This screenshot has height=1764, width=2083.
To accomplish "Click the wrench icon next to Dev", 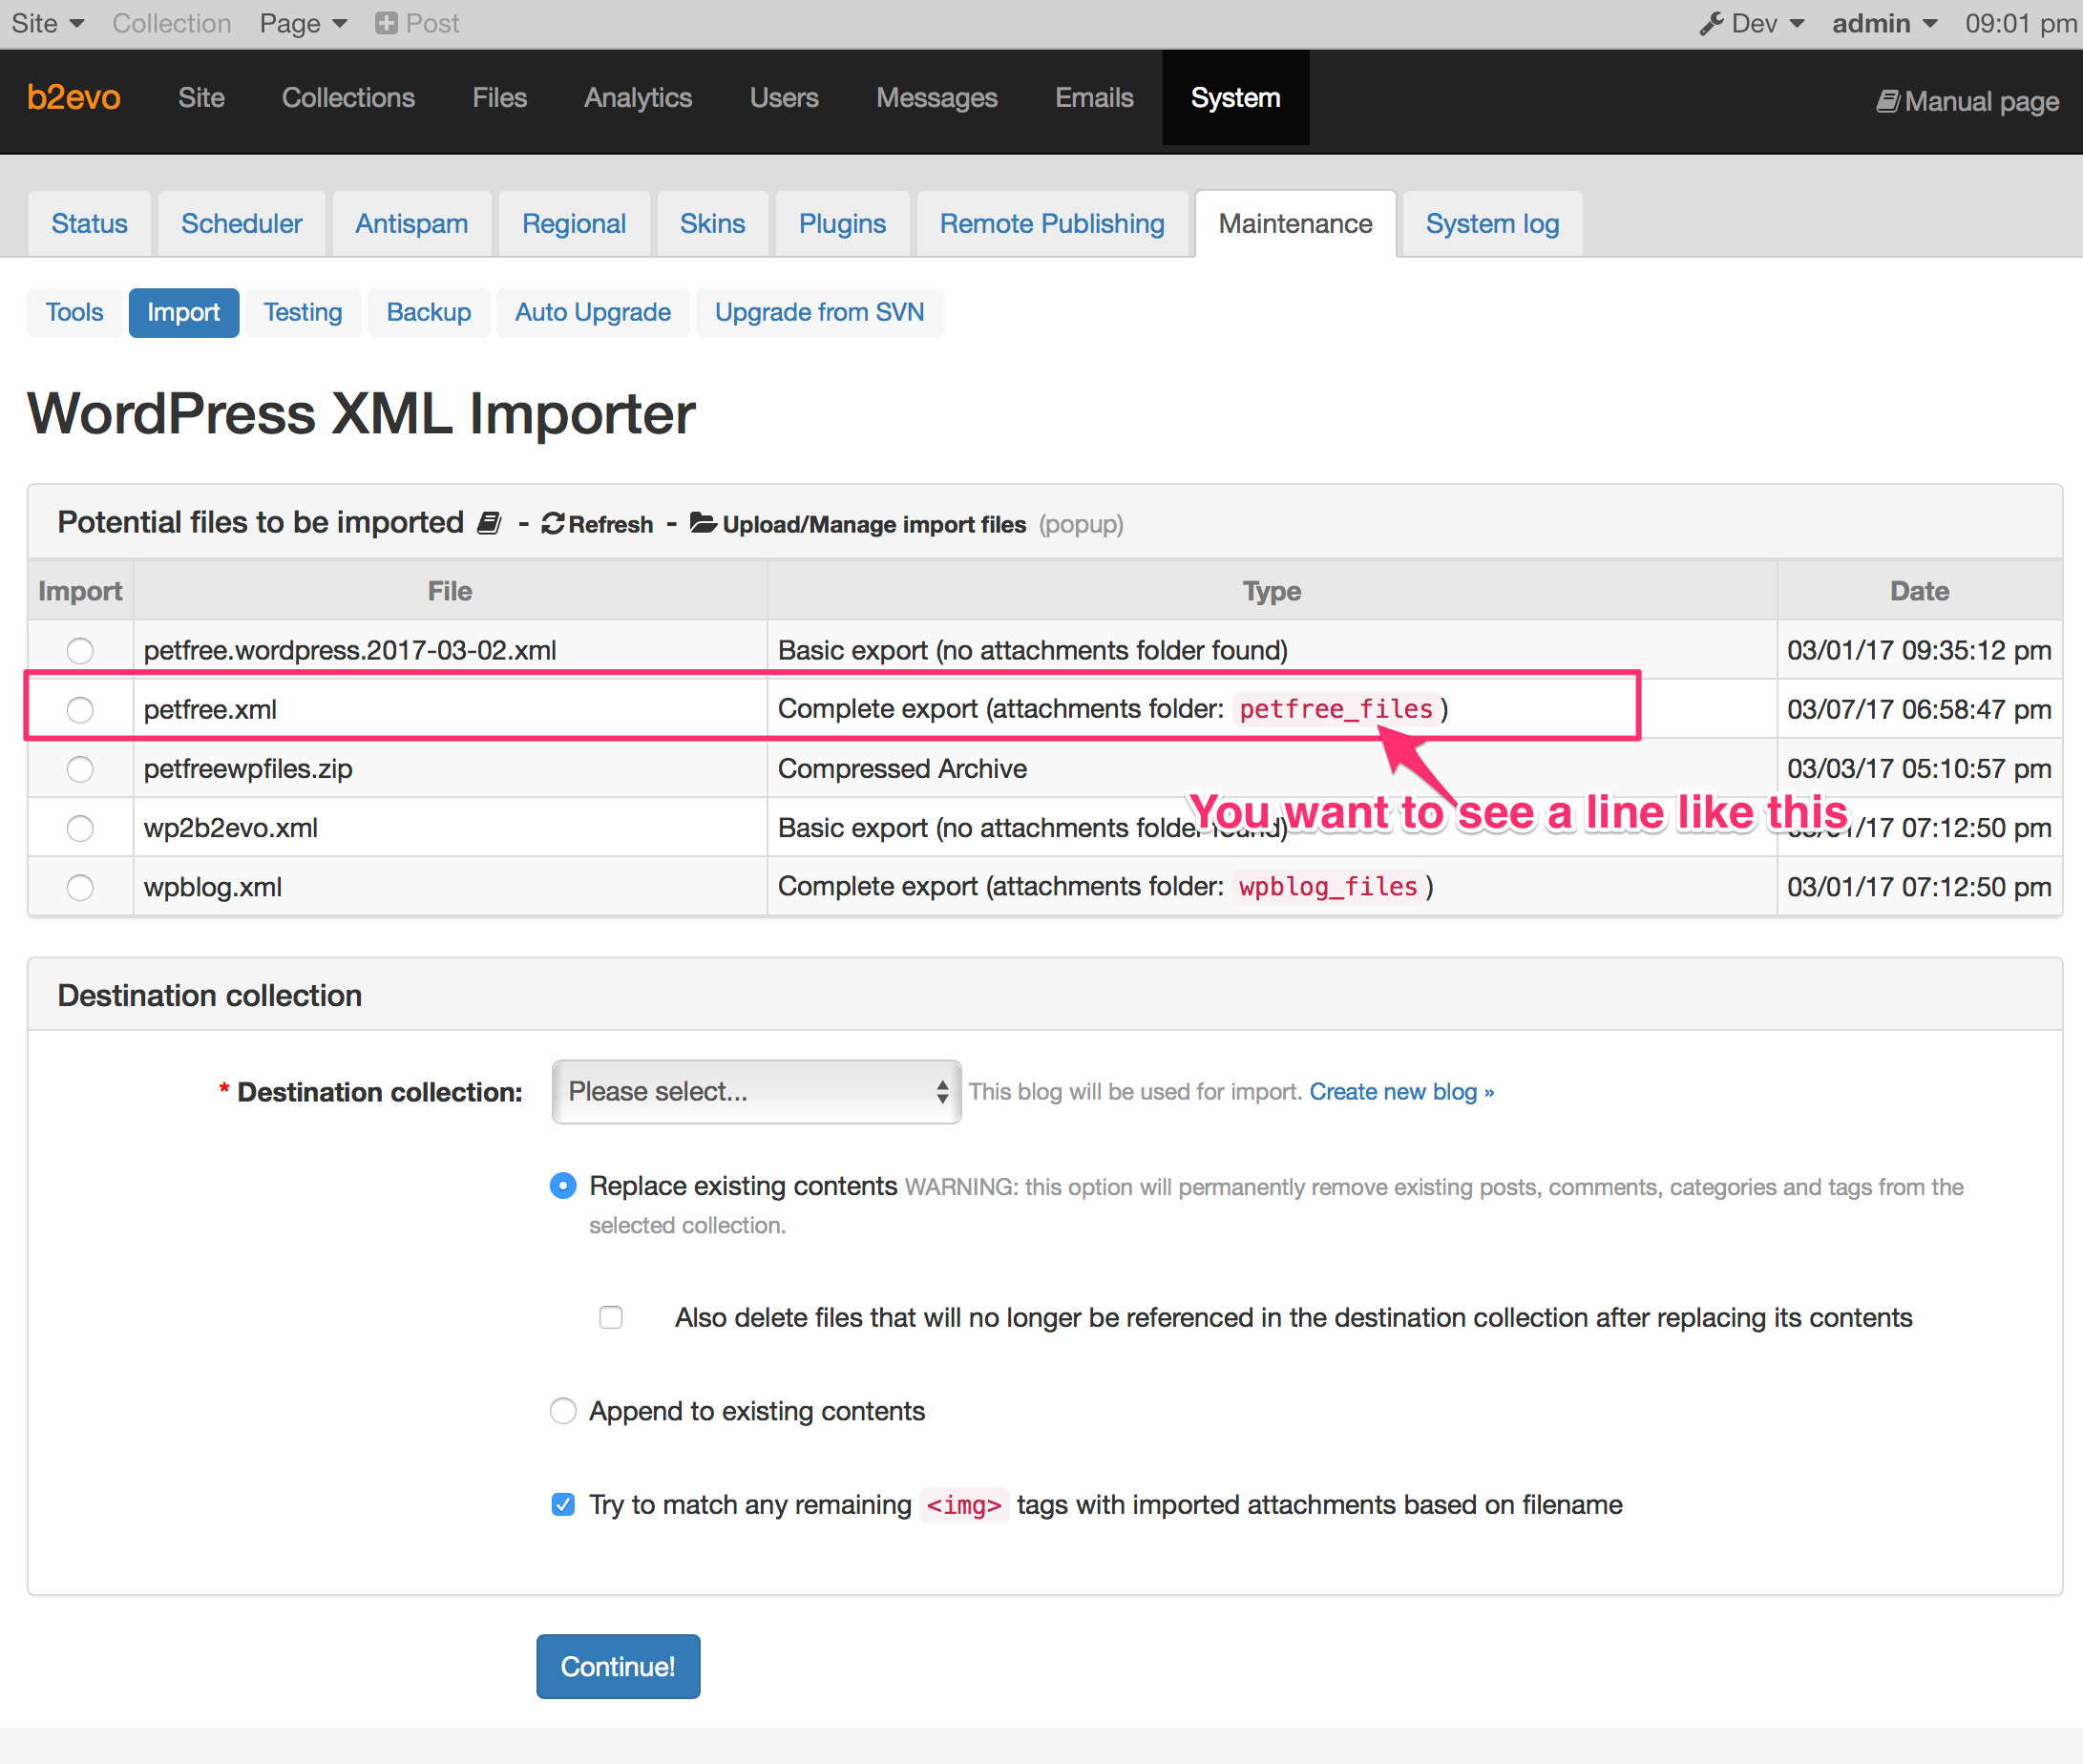I will pos(1711,23).
